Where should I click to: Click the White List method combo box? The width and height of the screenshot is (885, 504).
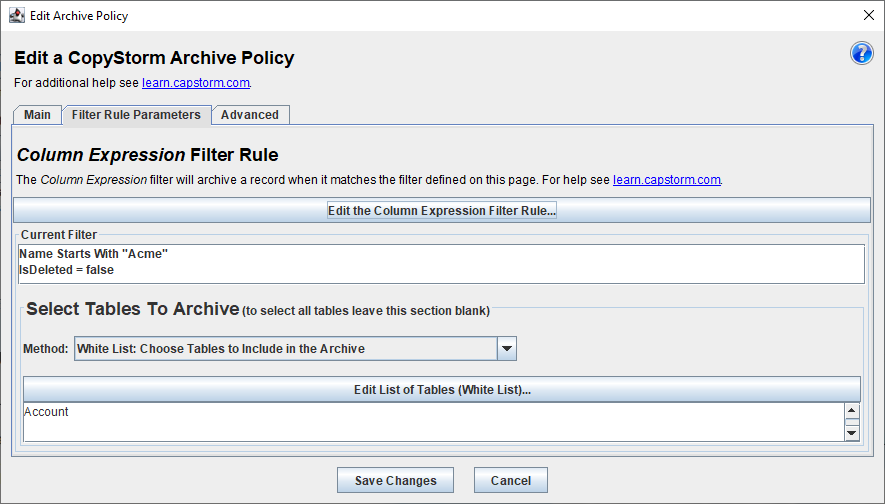click(295, 349)
